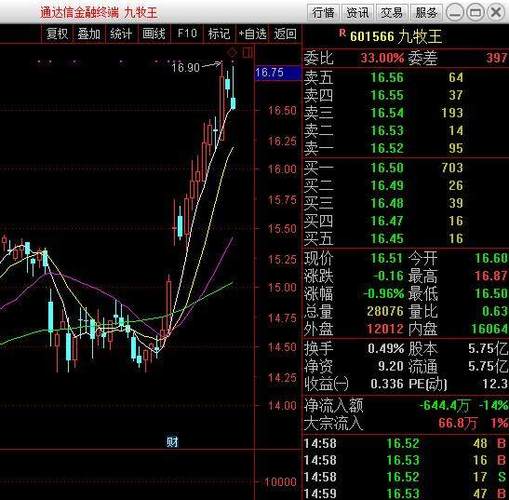Click the 10000 volume axis label
Screen dimensions: 509x500
[x=280, y=482]
